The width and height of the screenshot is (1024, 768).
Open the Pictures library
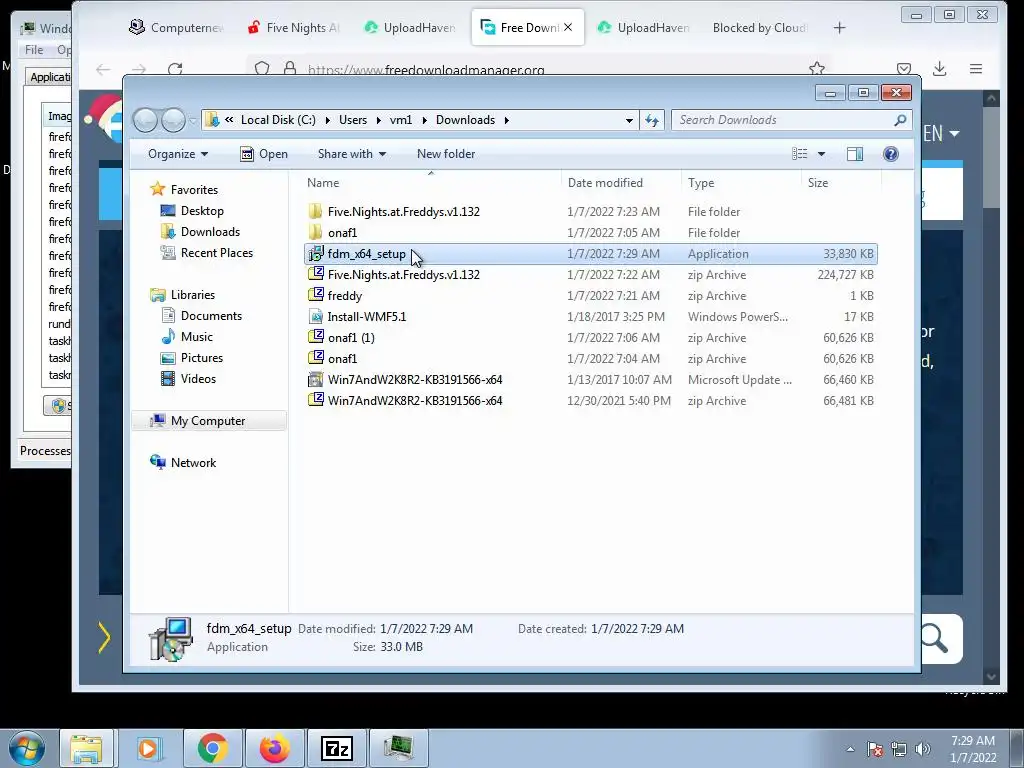pos(201,358)
